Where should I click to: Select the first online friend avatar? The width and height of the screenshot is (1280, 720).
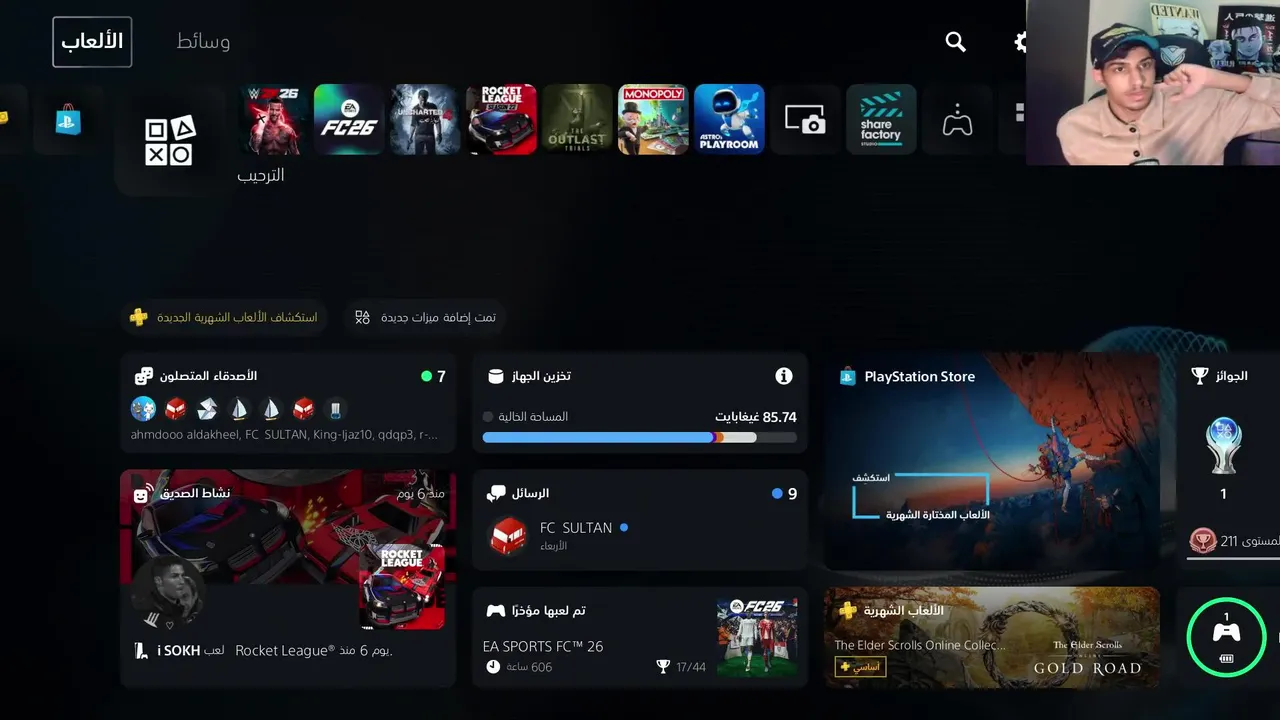point(143,408)
